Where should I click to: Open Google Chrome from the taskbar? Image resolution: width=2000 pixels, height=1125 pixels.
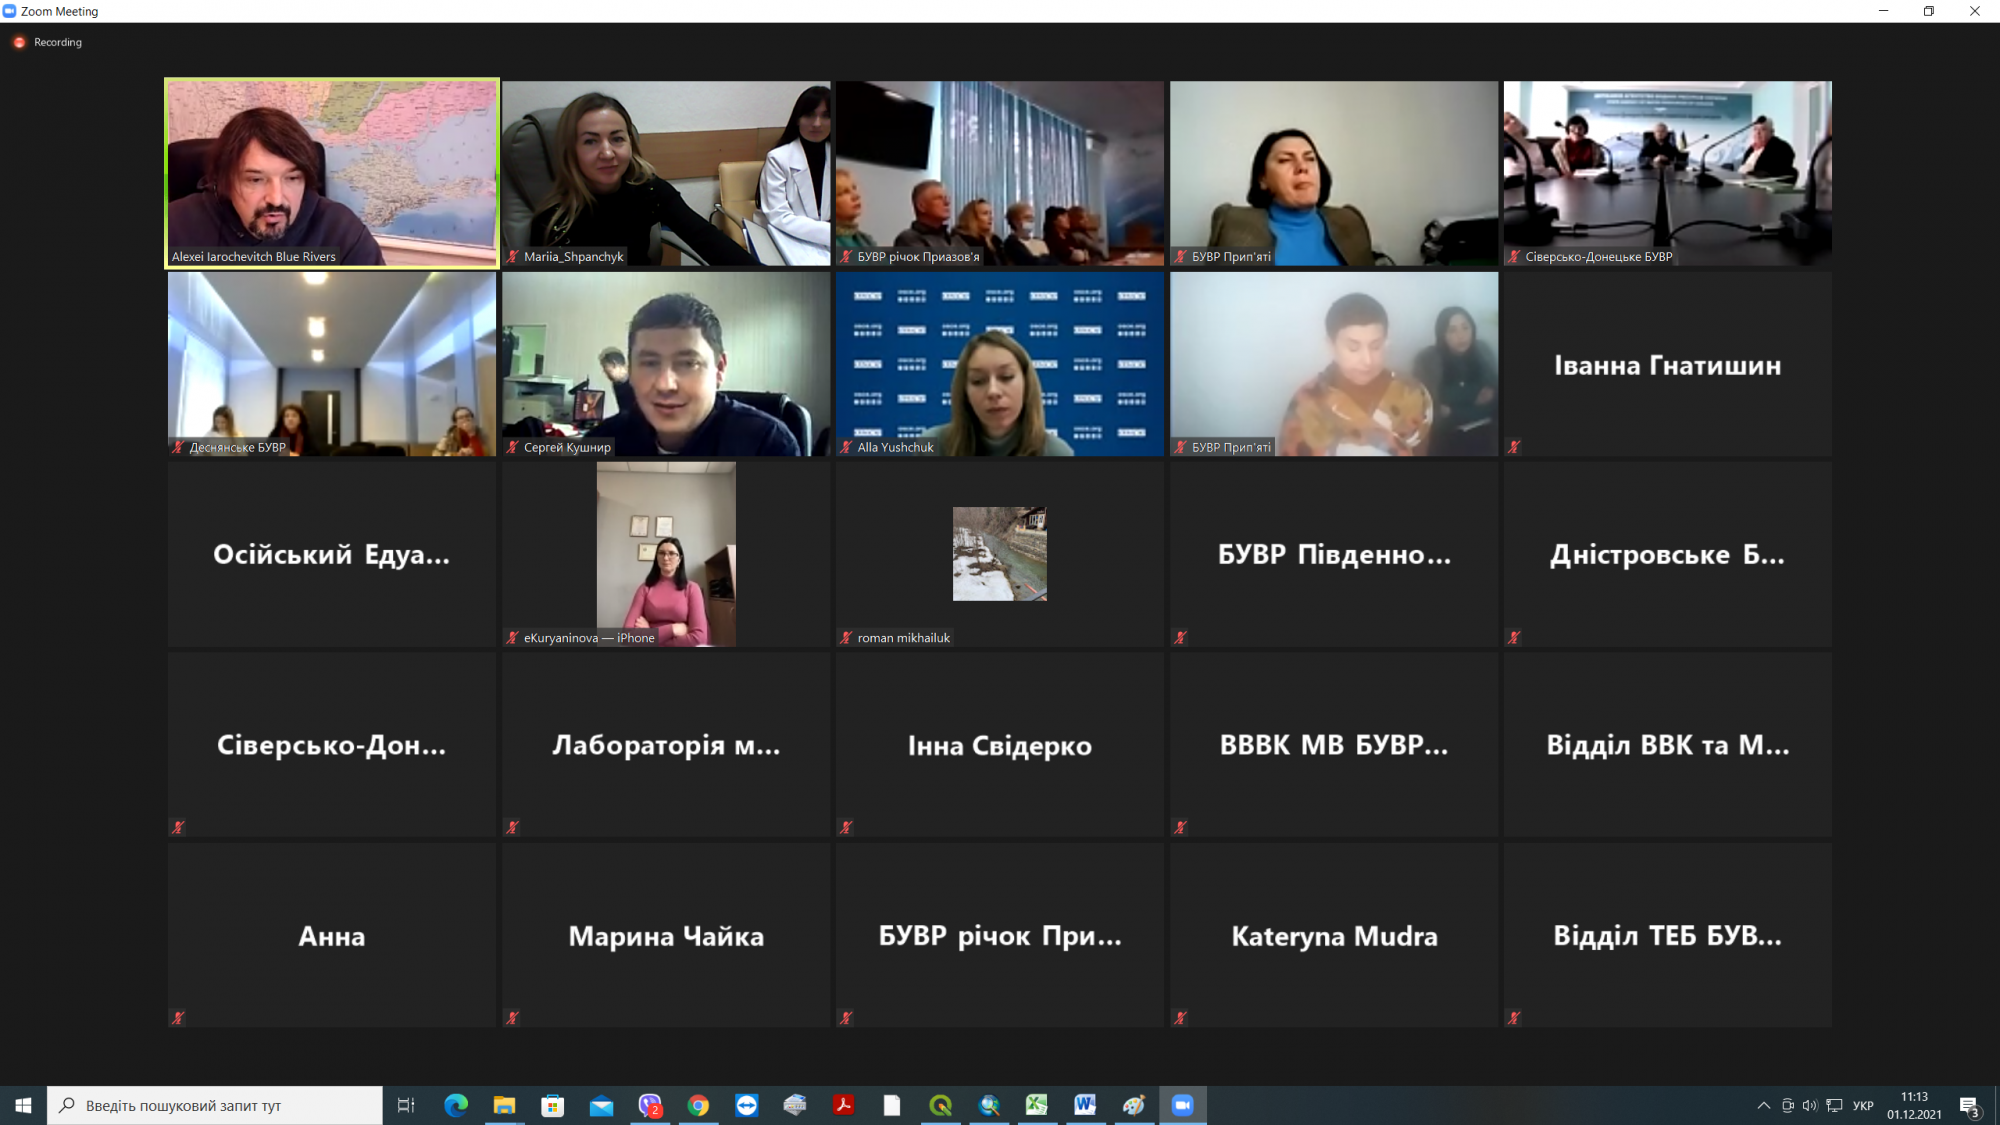698,1105
